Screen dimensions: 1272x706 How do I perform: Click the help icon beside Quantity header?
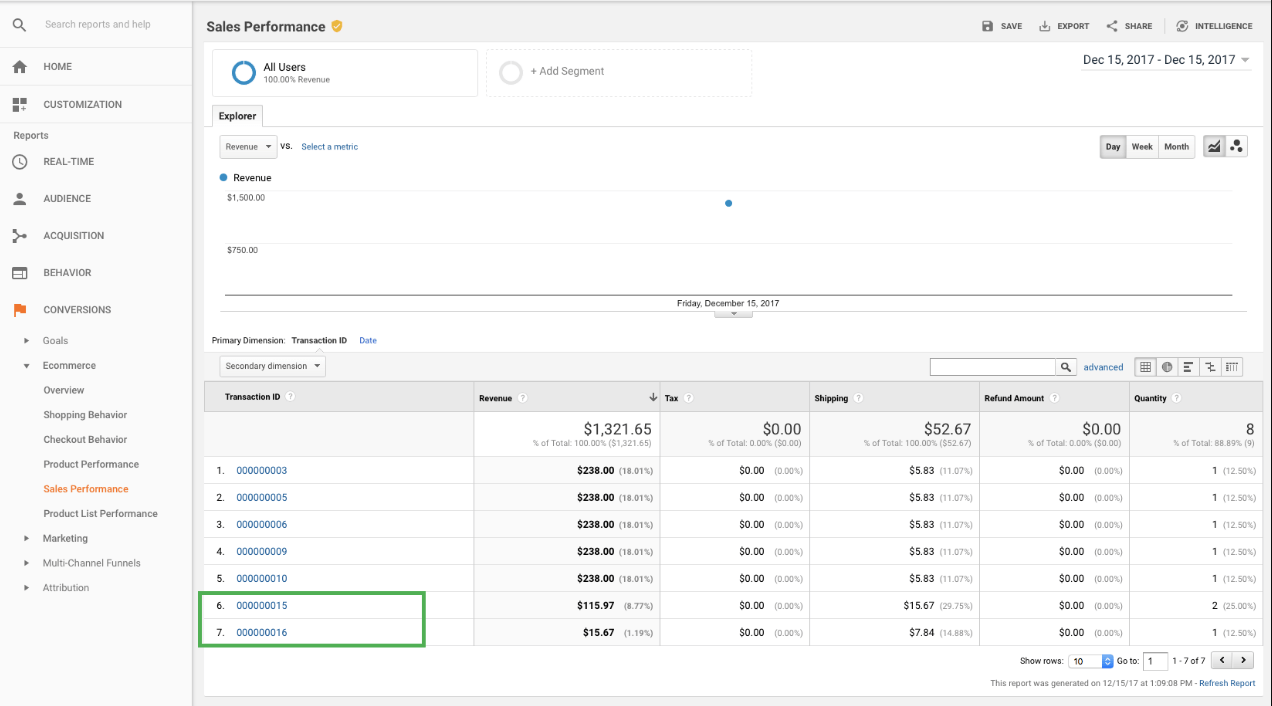point(1177,398)
